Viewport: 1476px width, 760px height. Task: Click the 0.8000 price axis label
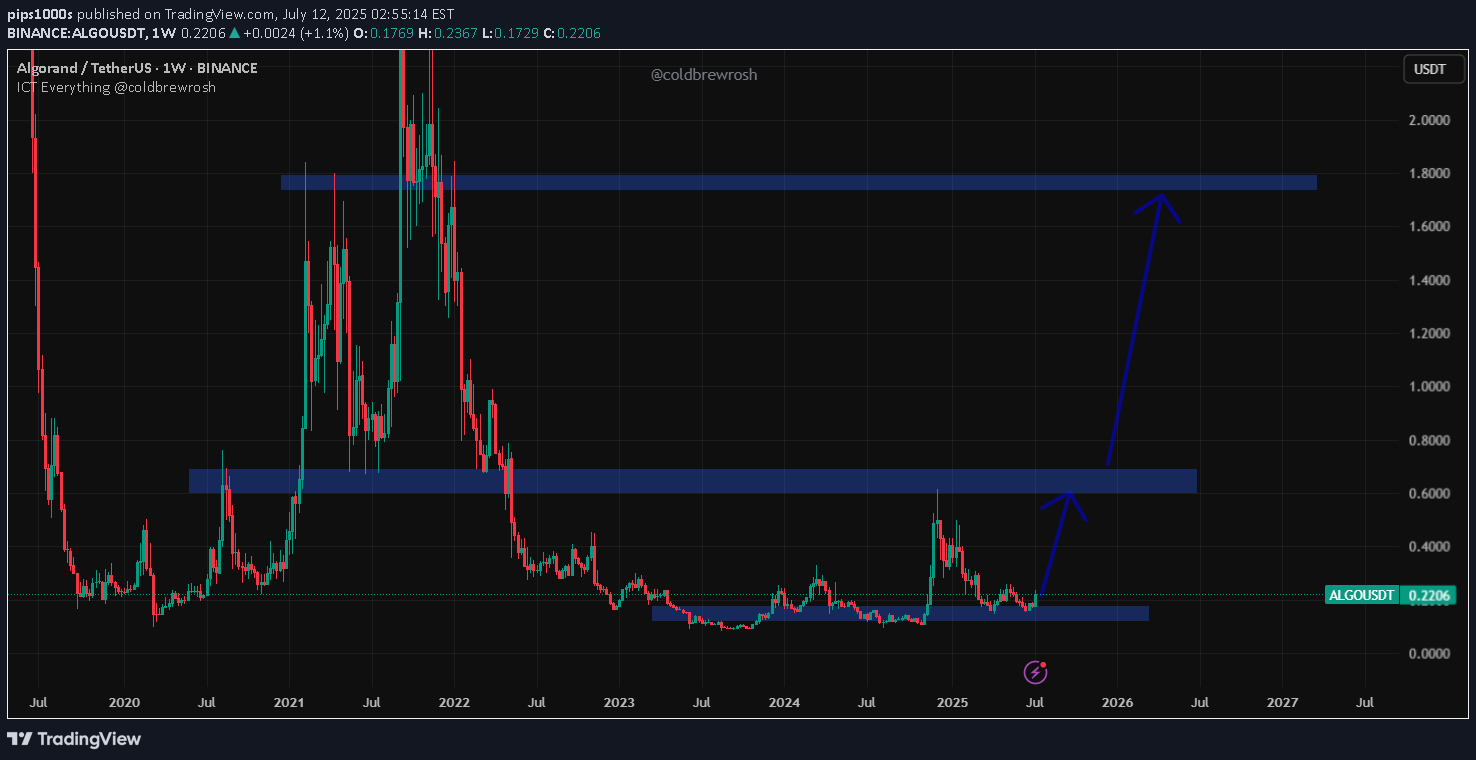(x=1429, y=440)
